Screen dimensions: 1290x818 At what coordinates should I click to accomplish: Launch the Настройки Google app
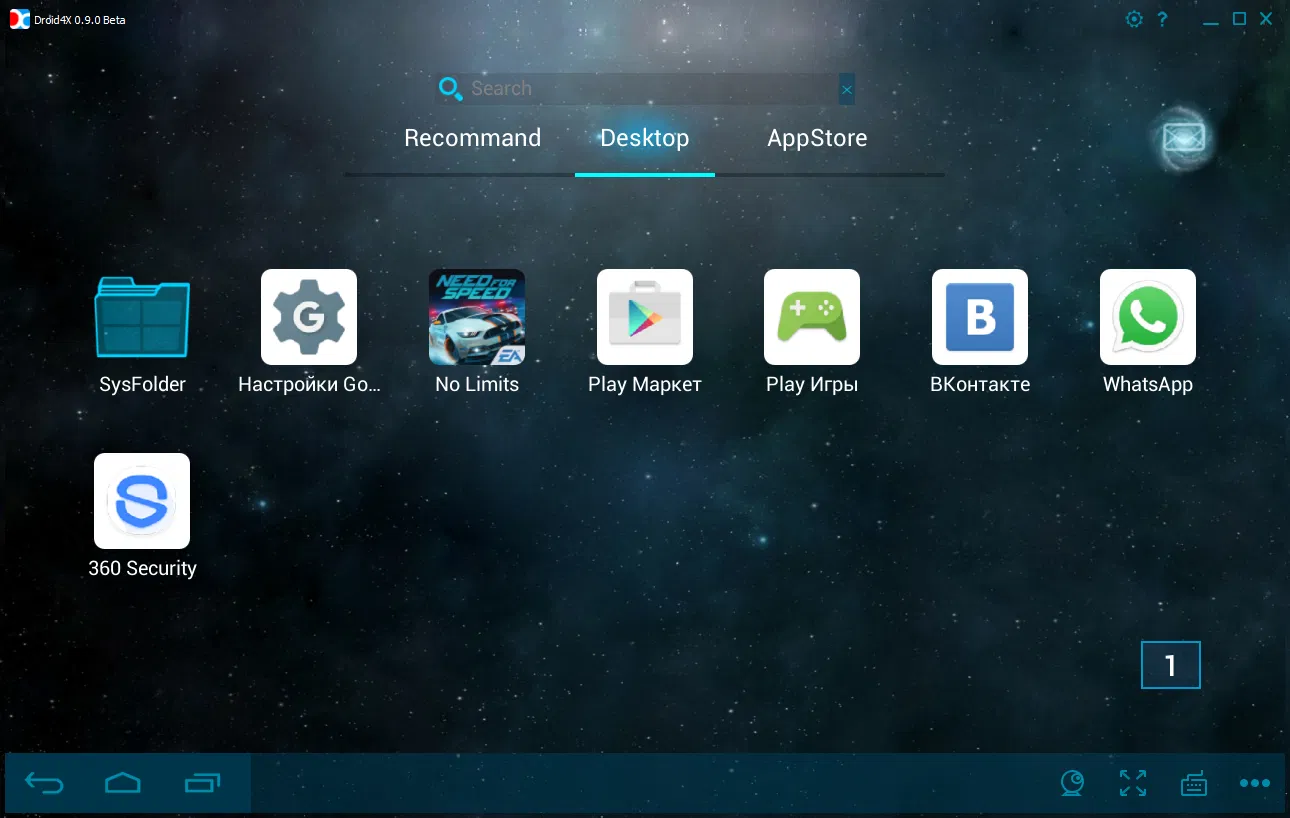[309, 317]
